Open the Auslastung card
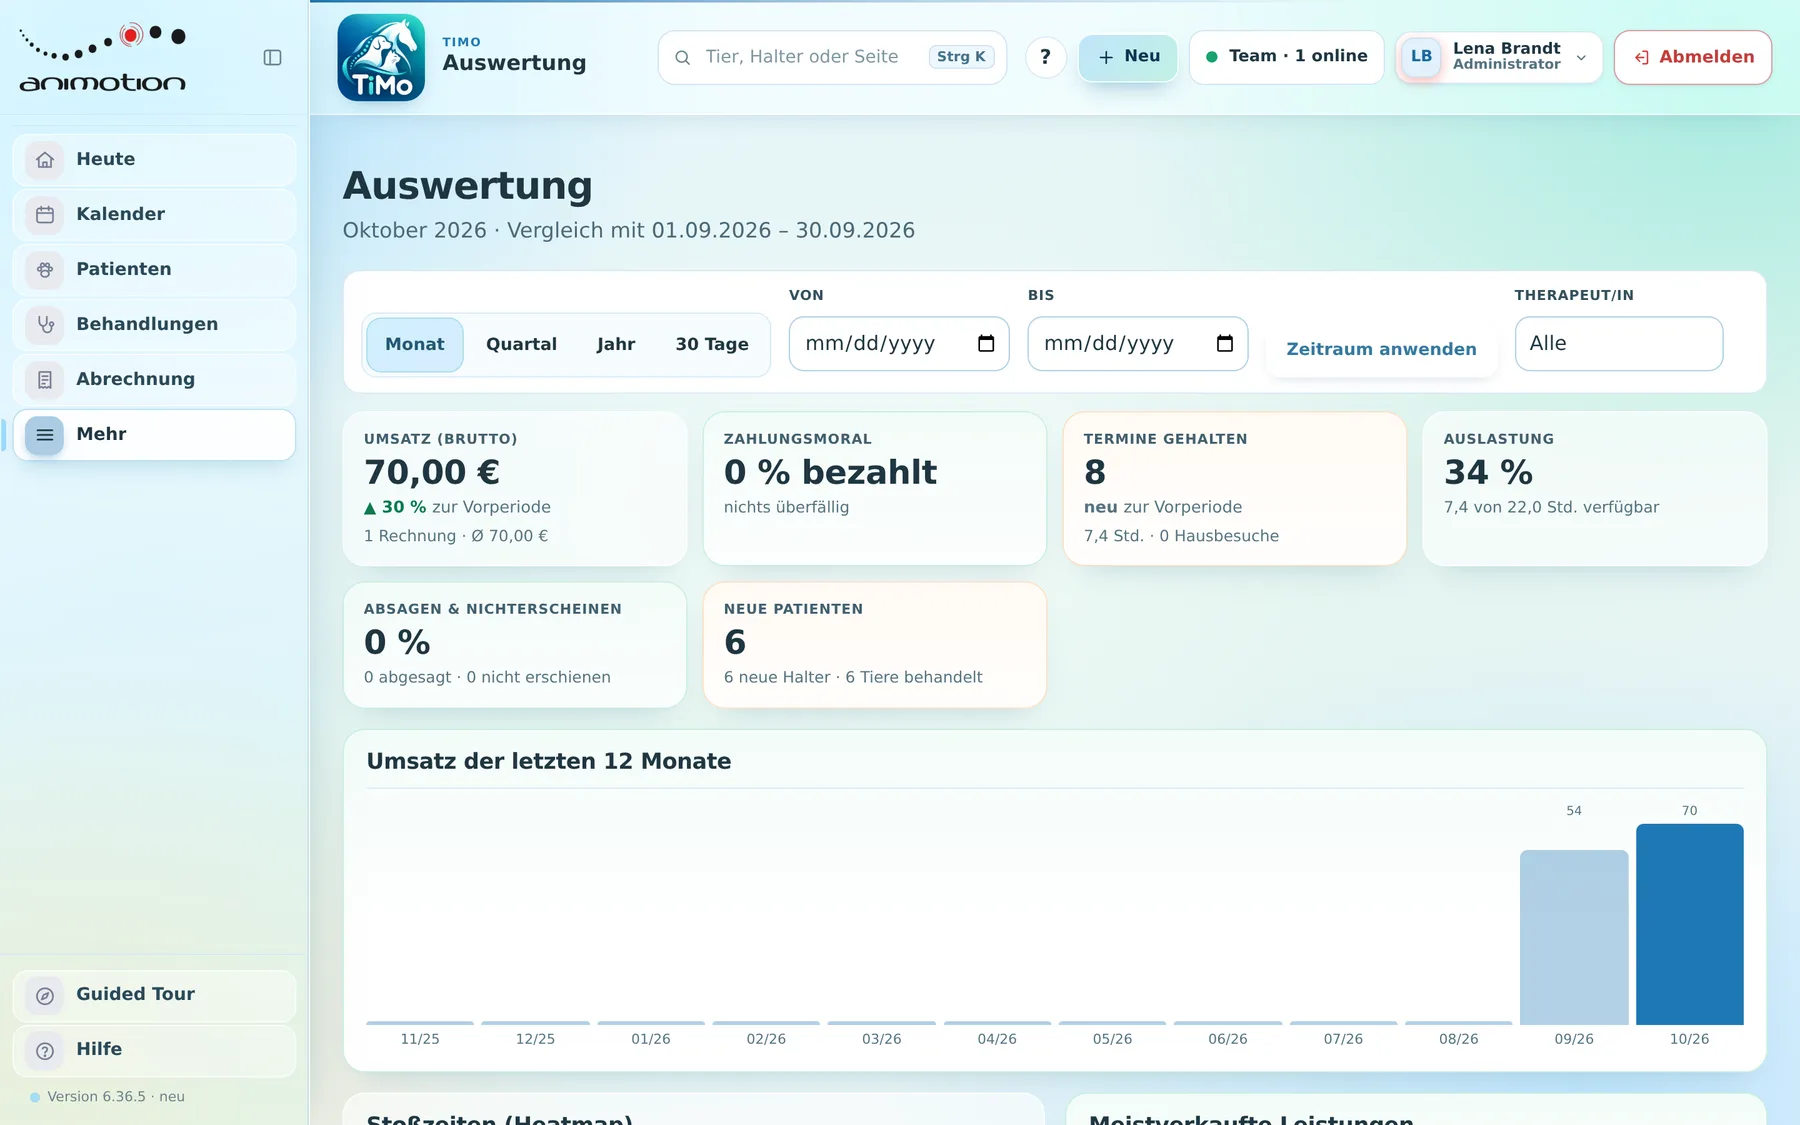 tap(1595, 489)
